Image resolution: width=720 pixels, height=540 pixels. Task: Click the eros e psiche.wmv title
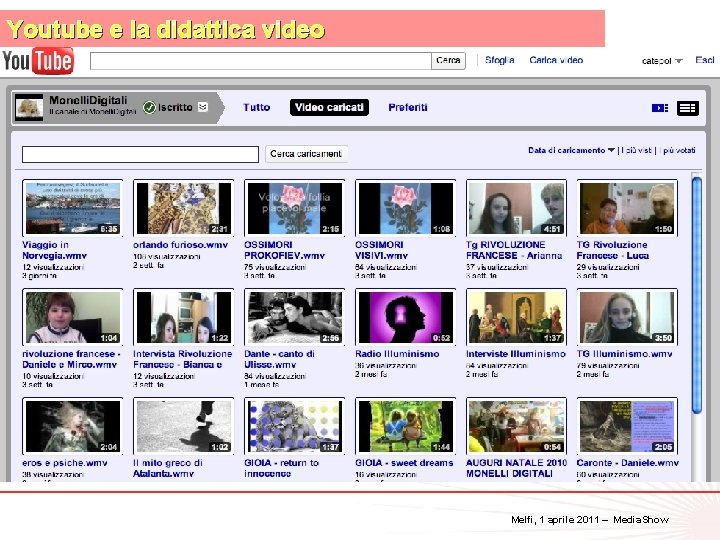point(65,463)
